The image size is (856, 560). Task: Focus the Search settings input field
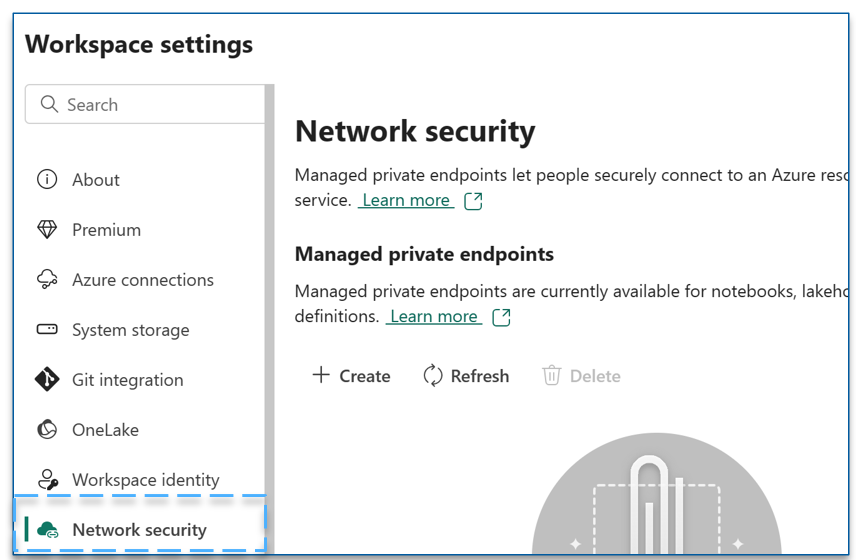145,104
